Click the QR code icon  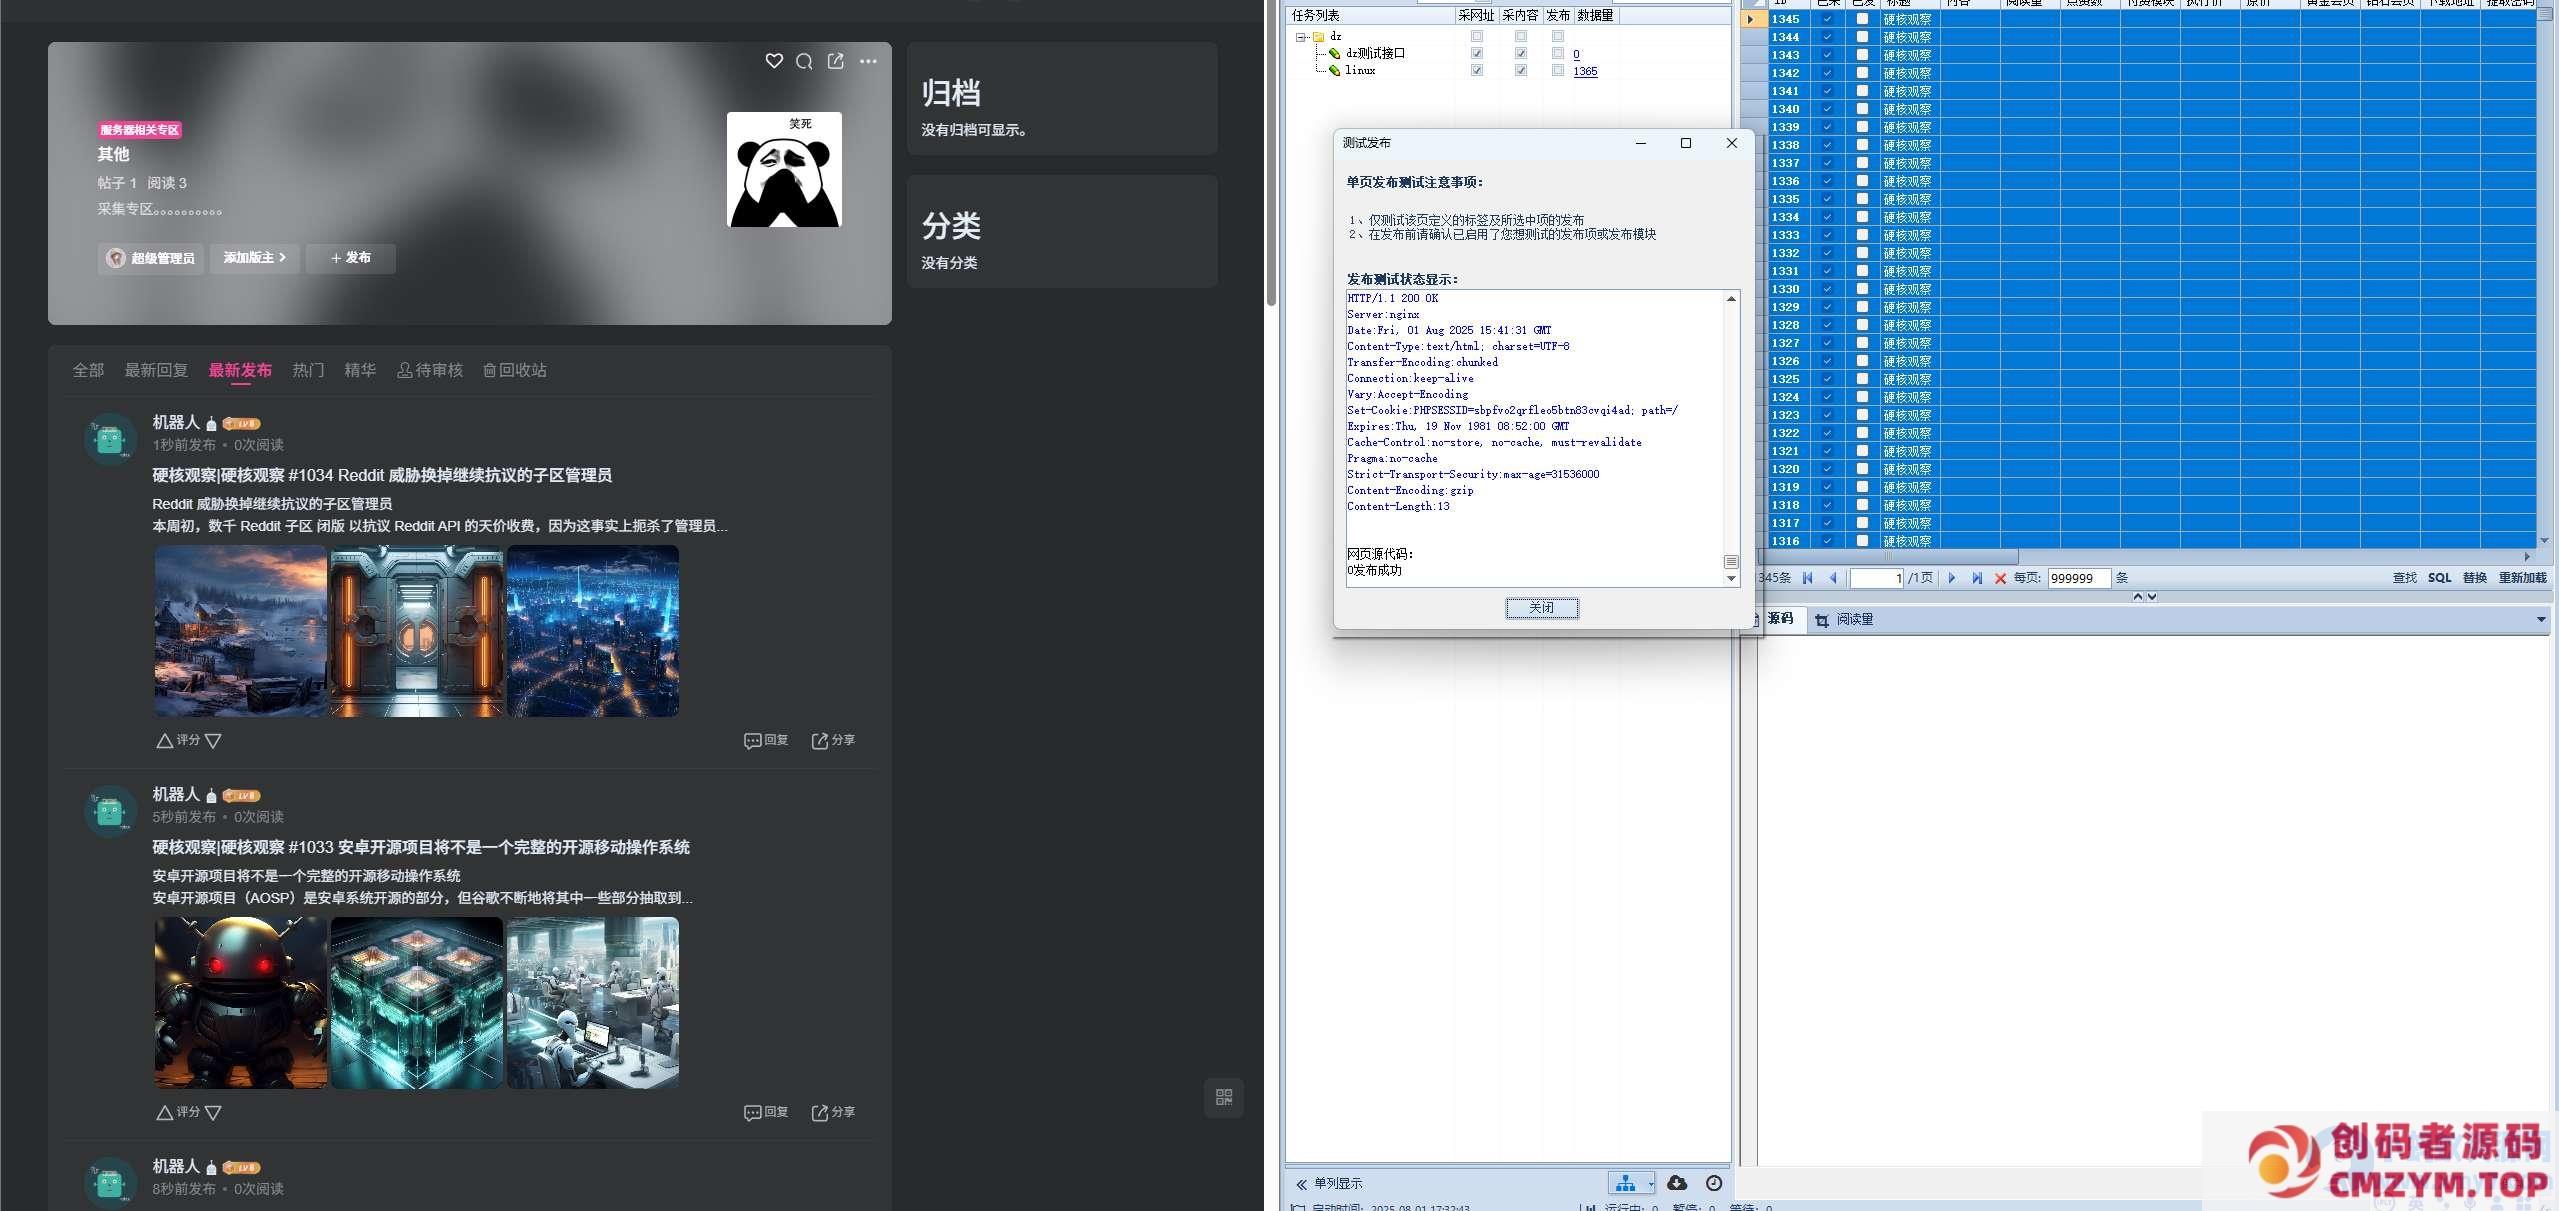click(1224, 1097)
